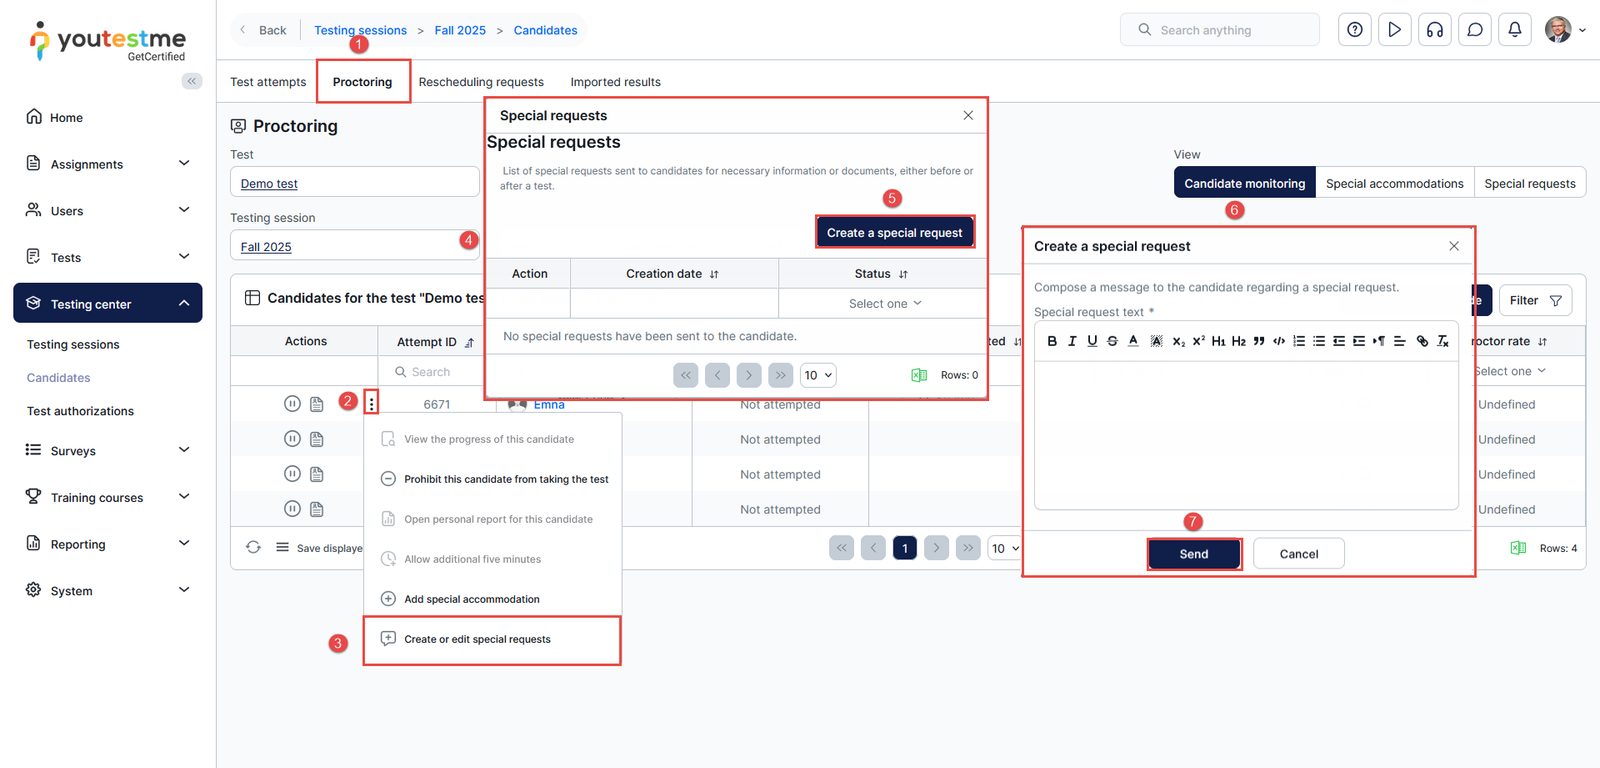
Task: Open the text color picker
Action: [x=1133, y=341]
